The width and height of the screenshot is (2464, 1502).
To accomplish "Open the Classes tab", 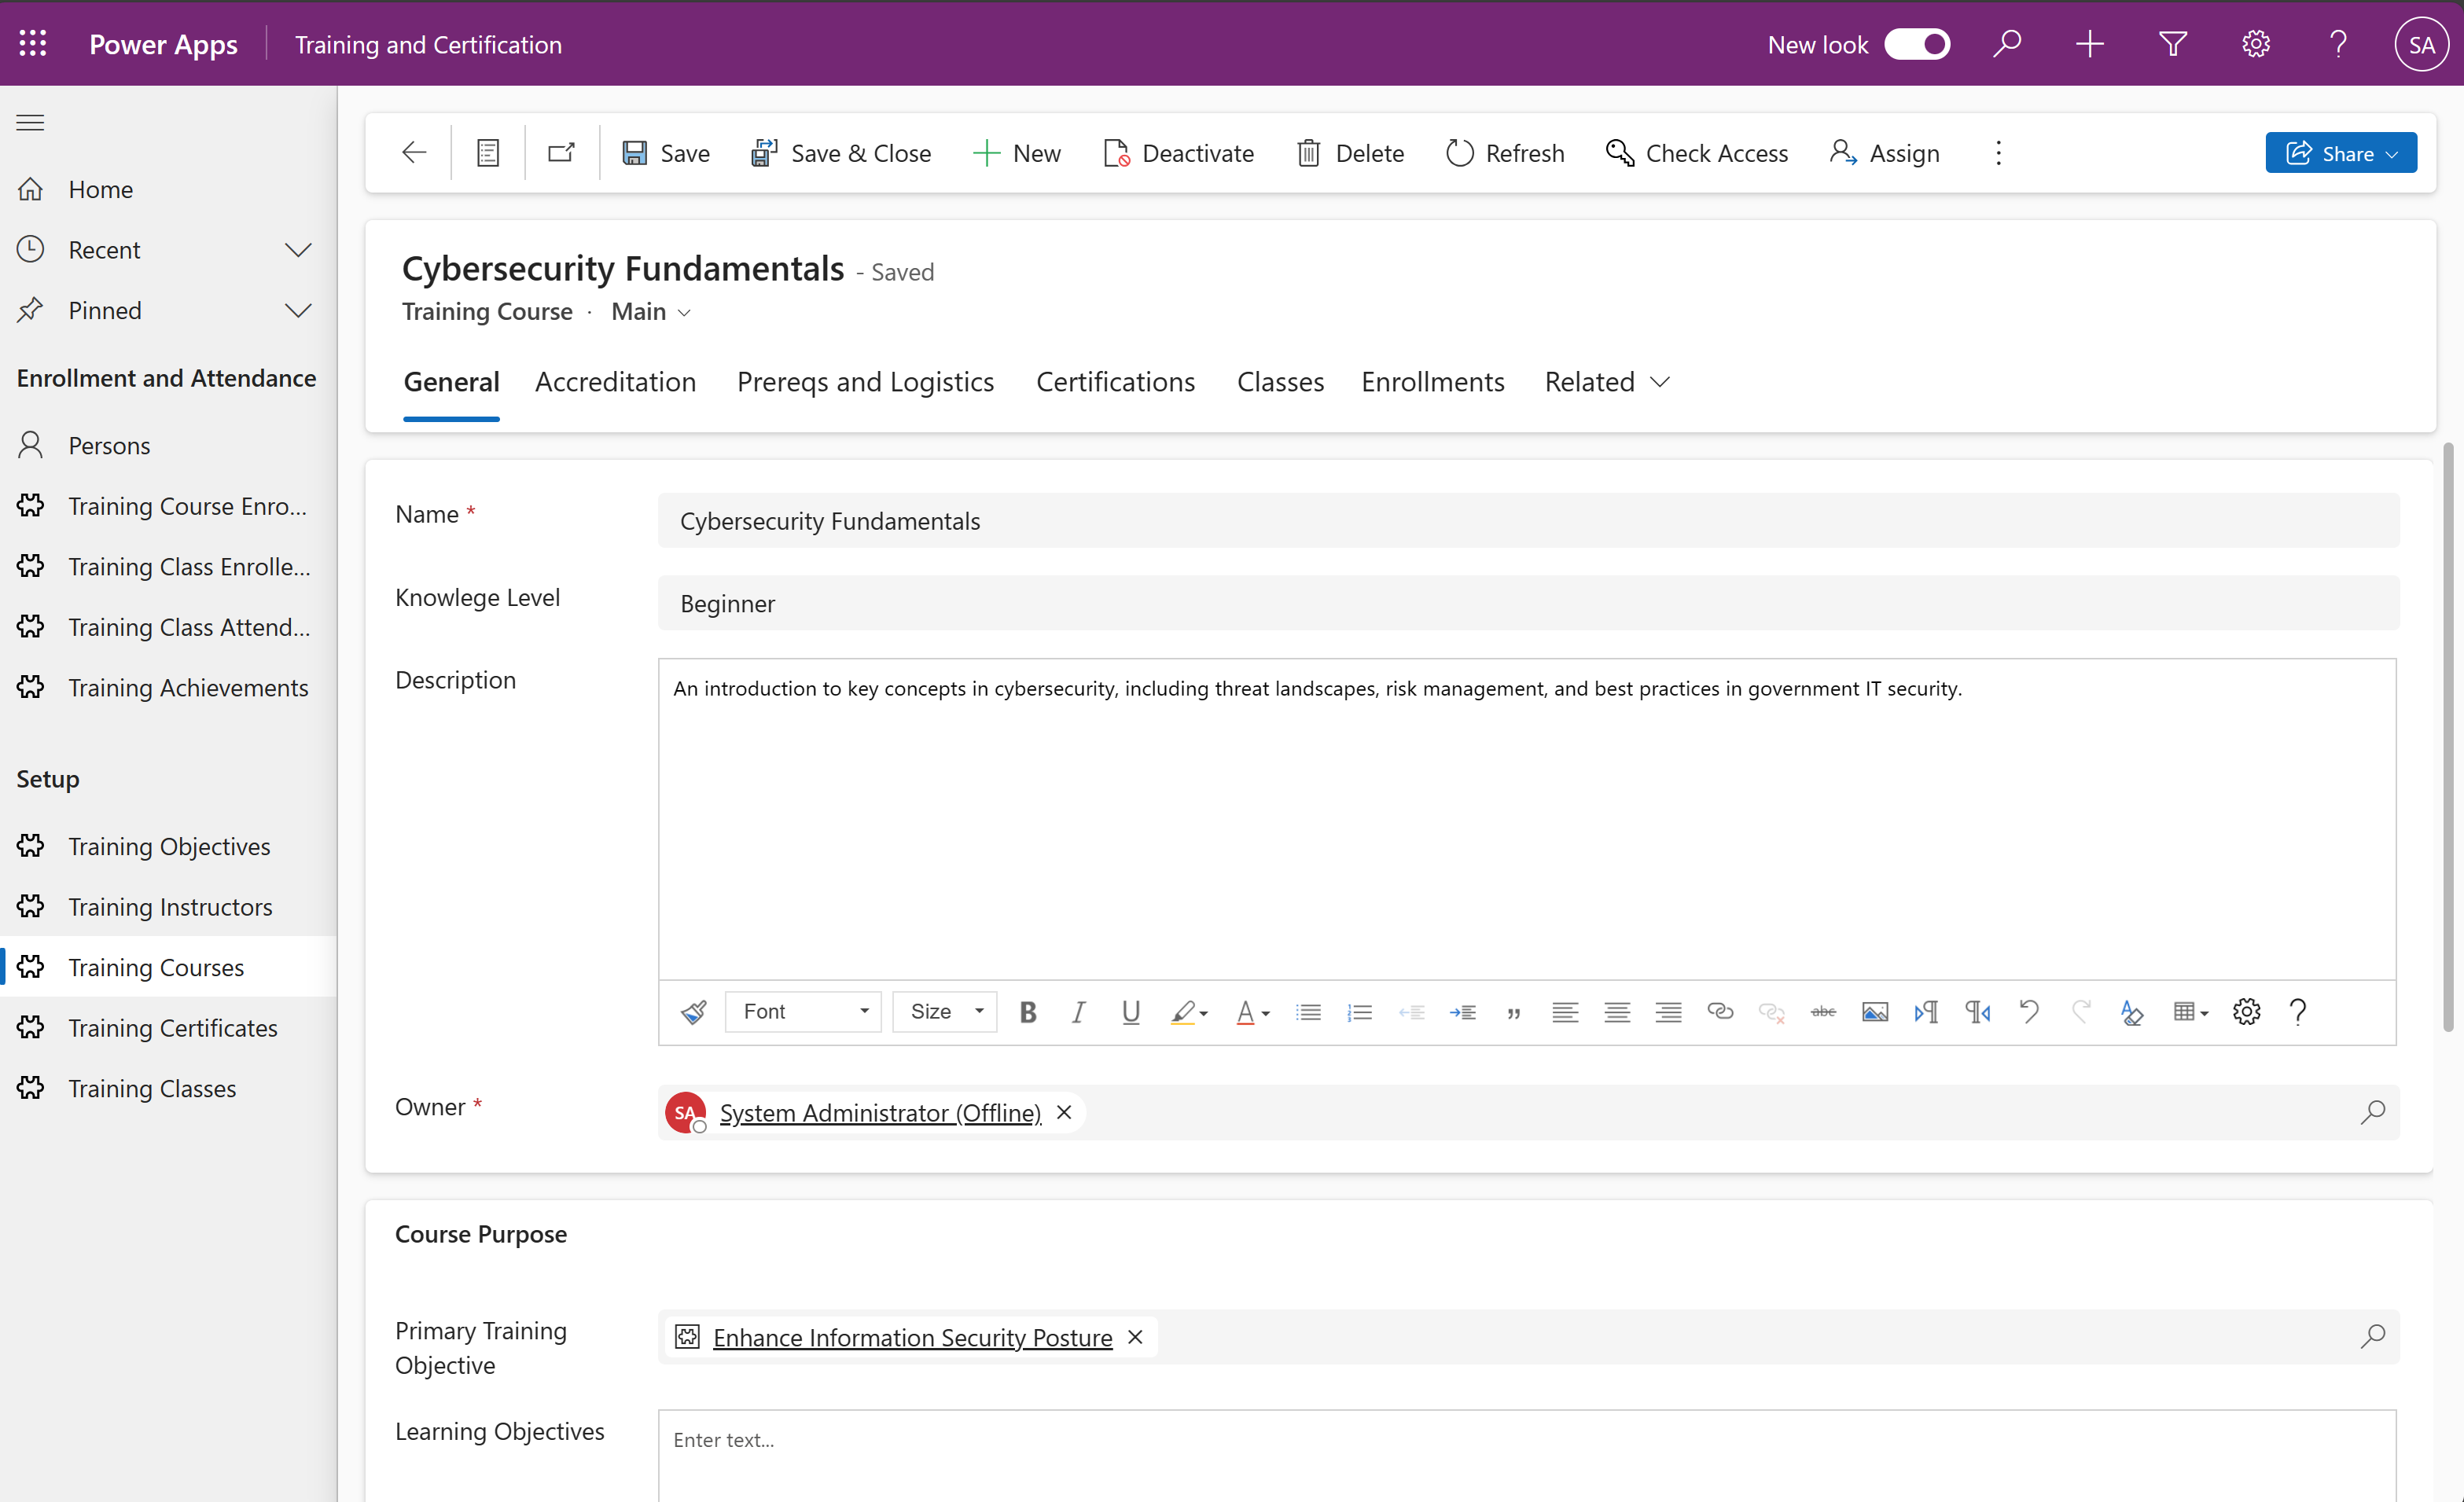I will click(x=1280, y=382).
